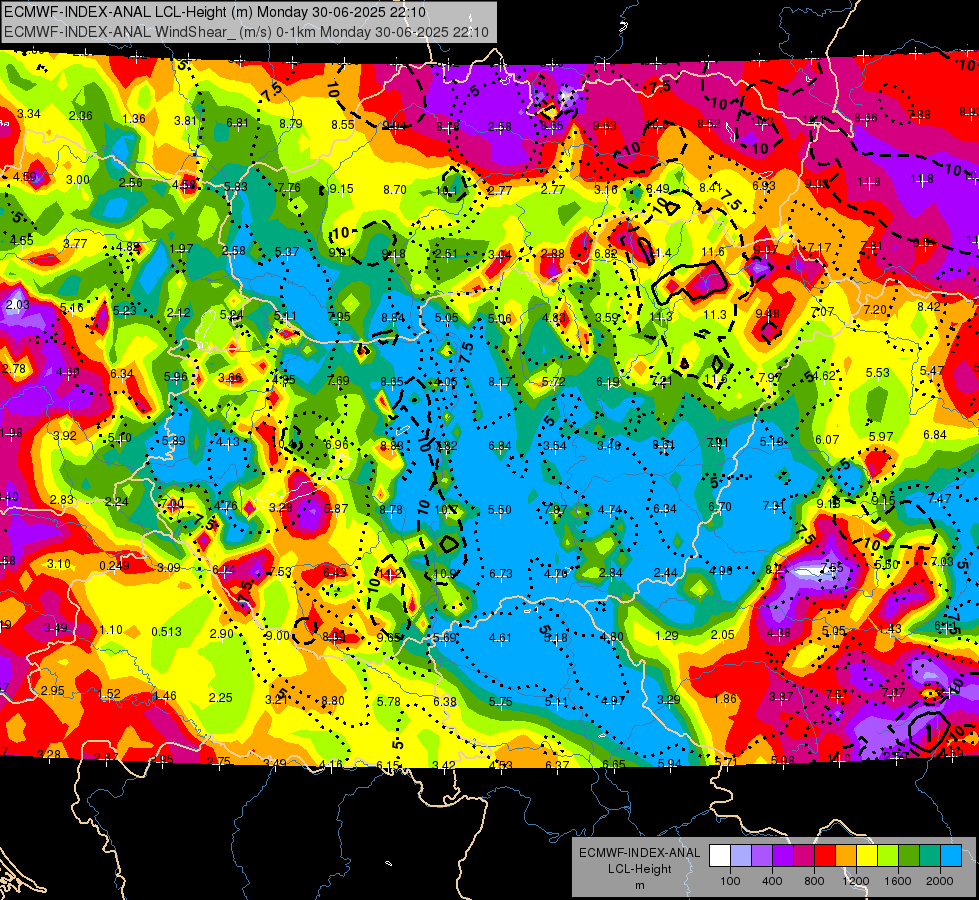
Task: Click the wind shear value 3.29
Action: click(669, 700)
